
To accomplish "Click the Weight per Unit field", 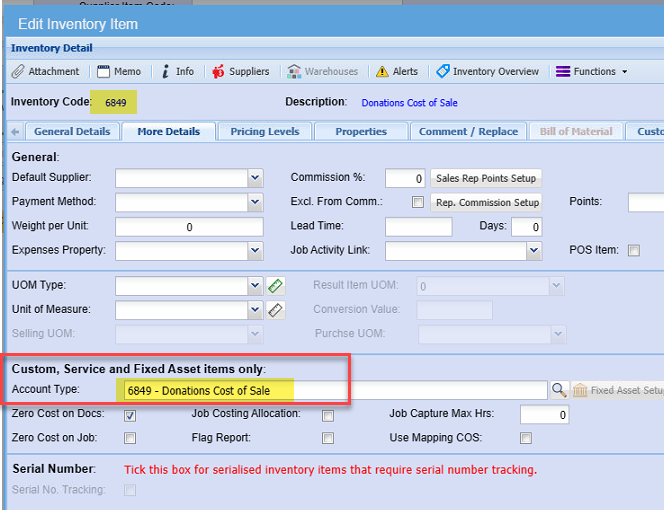I will click(x=189, y=227).
